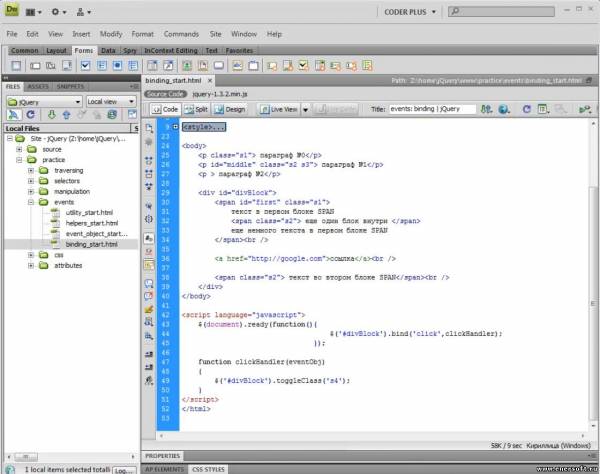The height and width of the screenshot is (474, 600).
Task: Open the jQuery site dropdown
Action: (44, 102)
